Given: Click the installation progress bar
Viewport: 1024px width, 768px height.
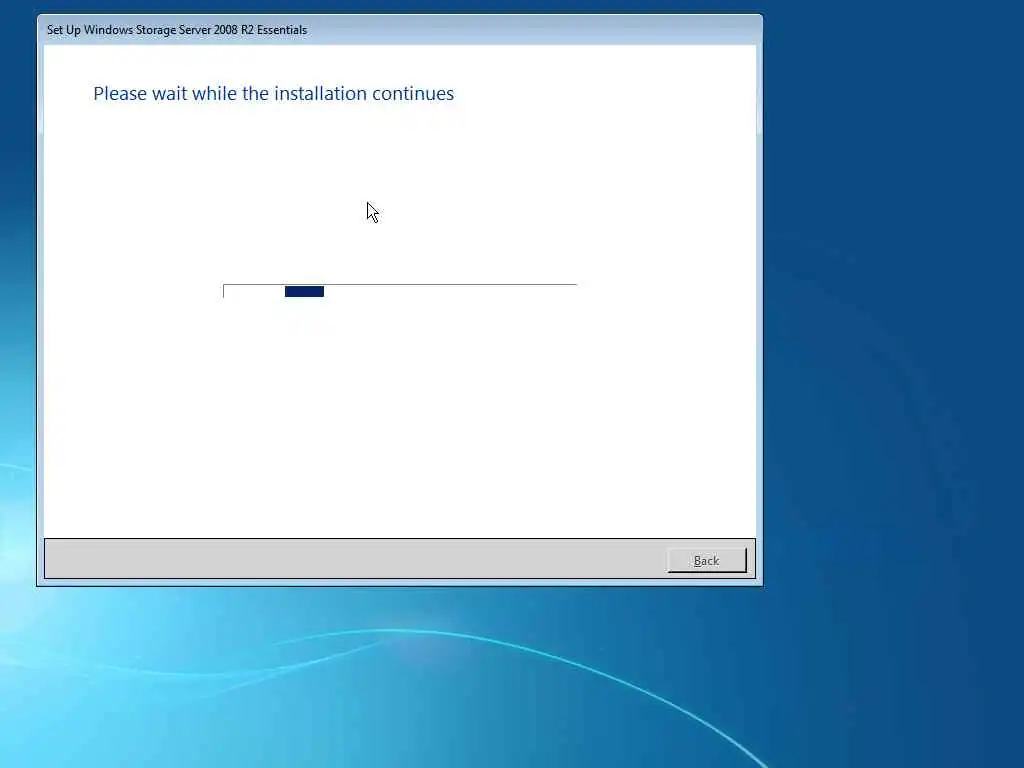Looking at the screenshot, I should click(400, 291).
